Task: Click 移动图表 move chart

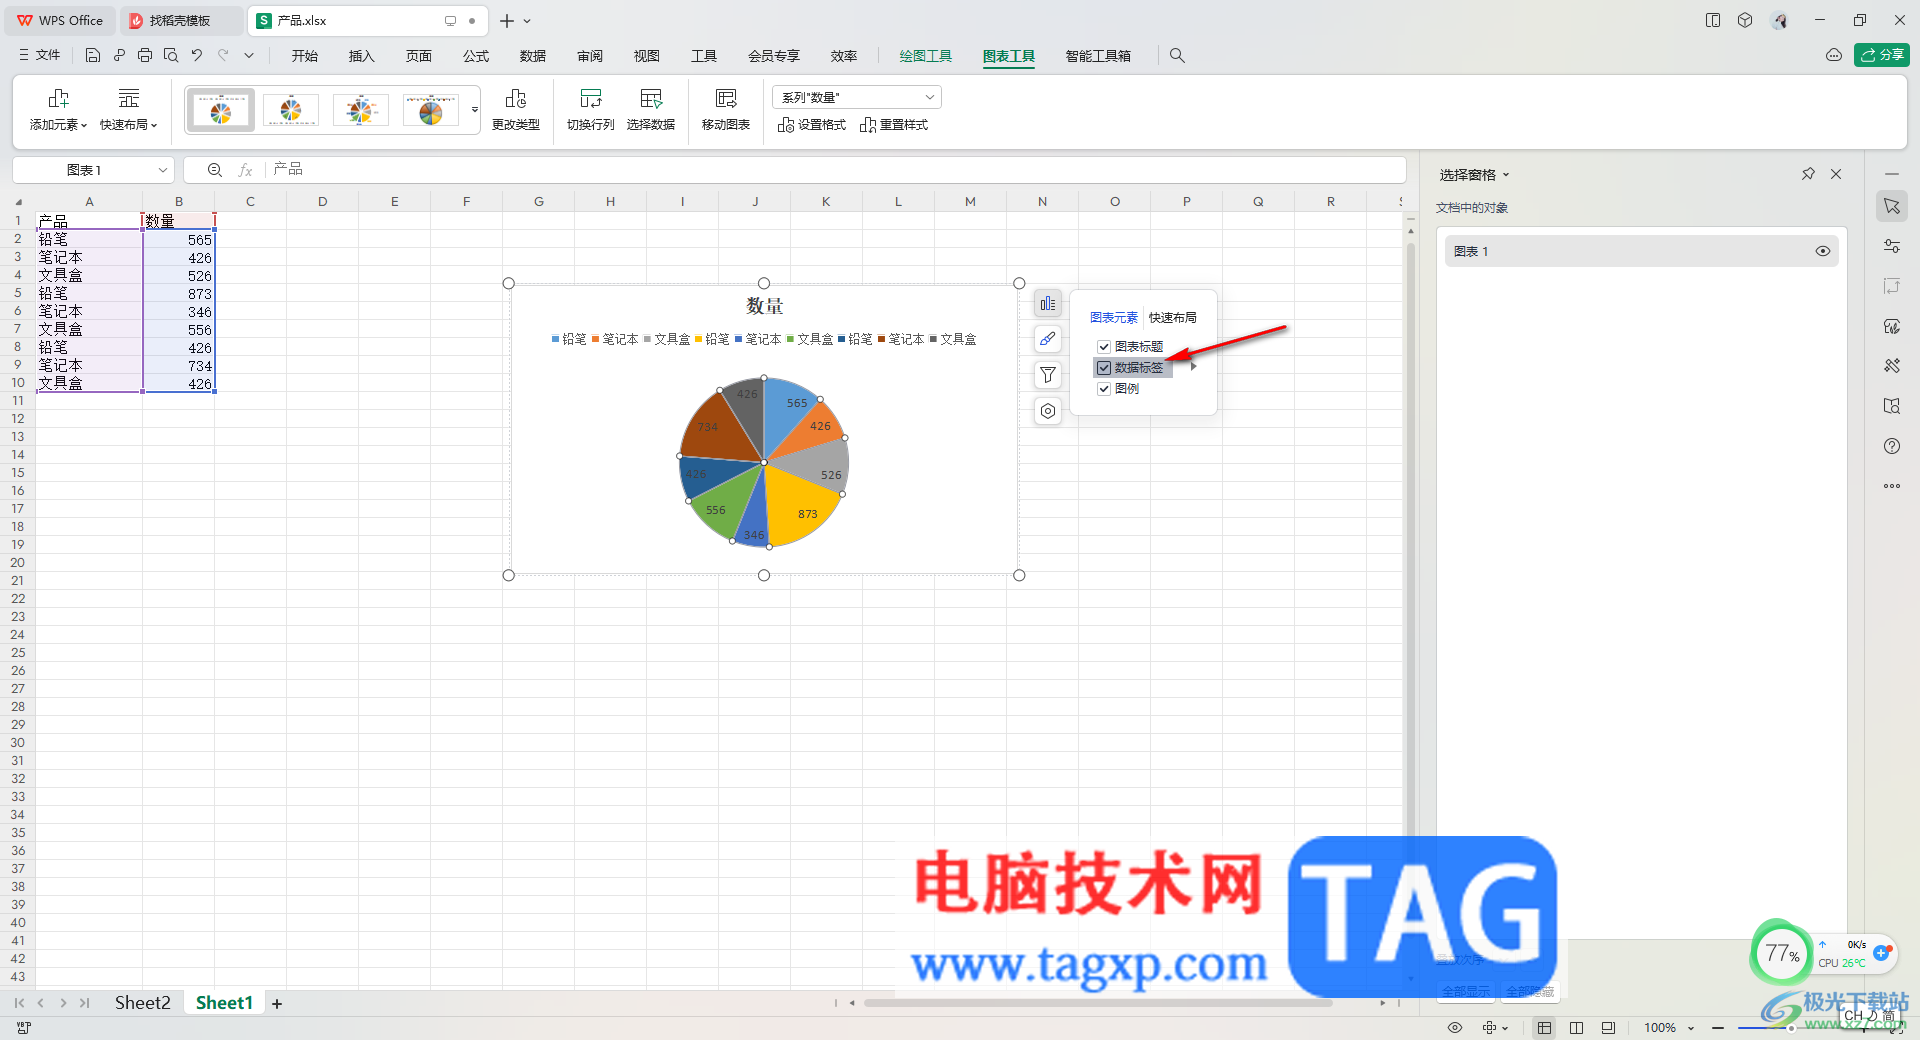Action: 726,109
